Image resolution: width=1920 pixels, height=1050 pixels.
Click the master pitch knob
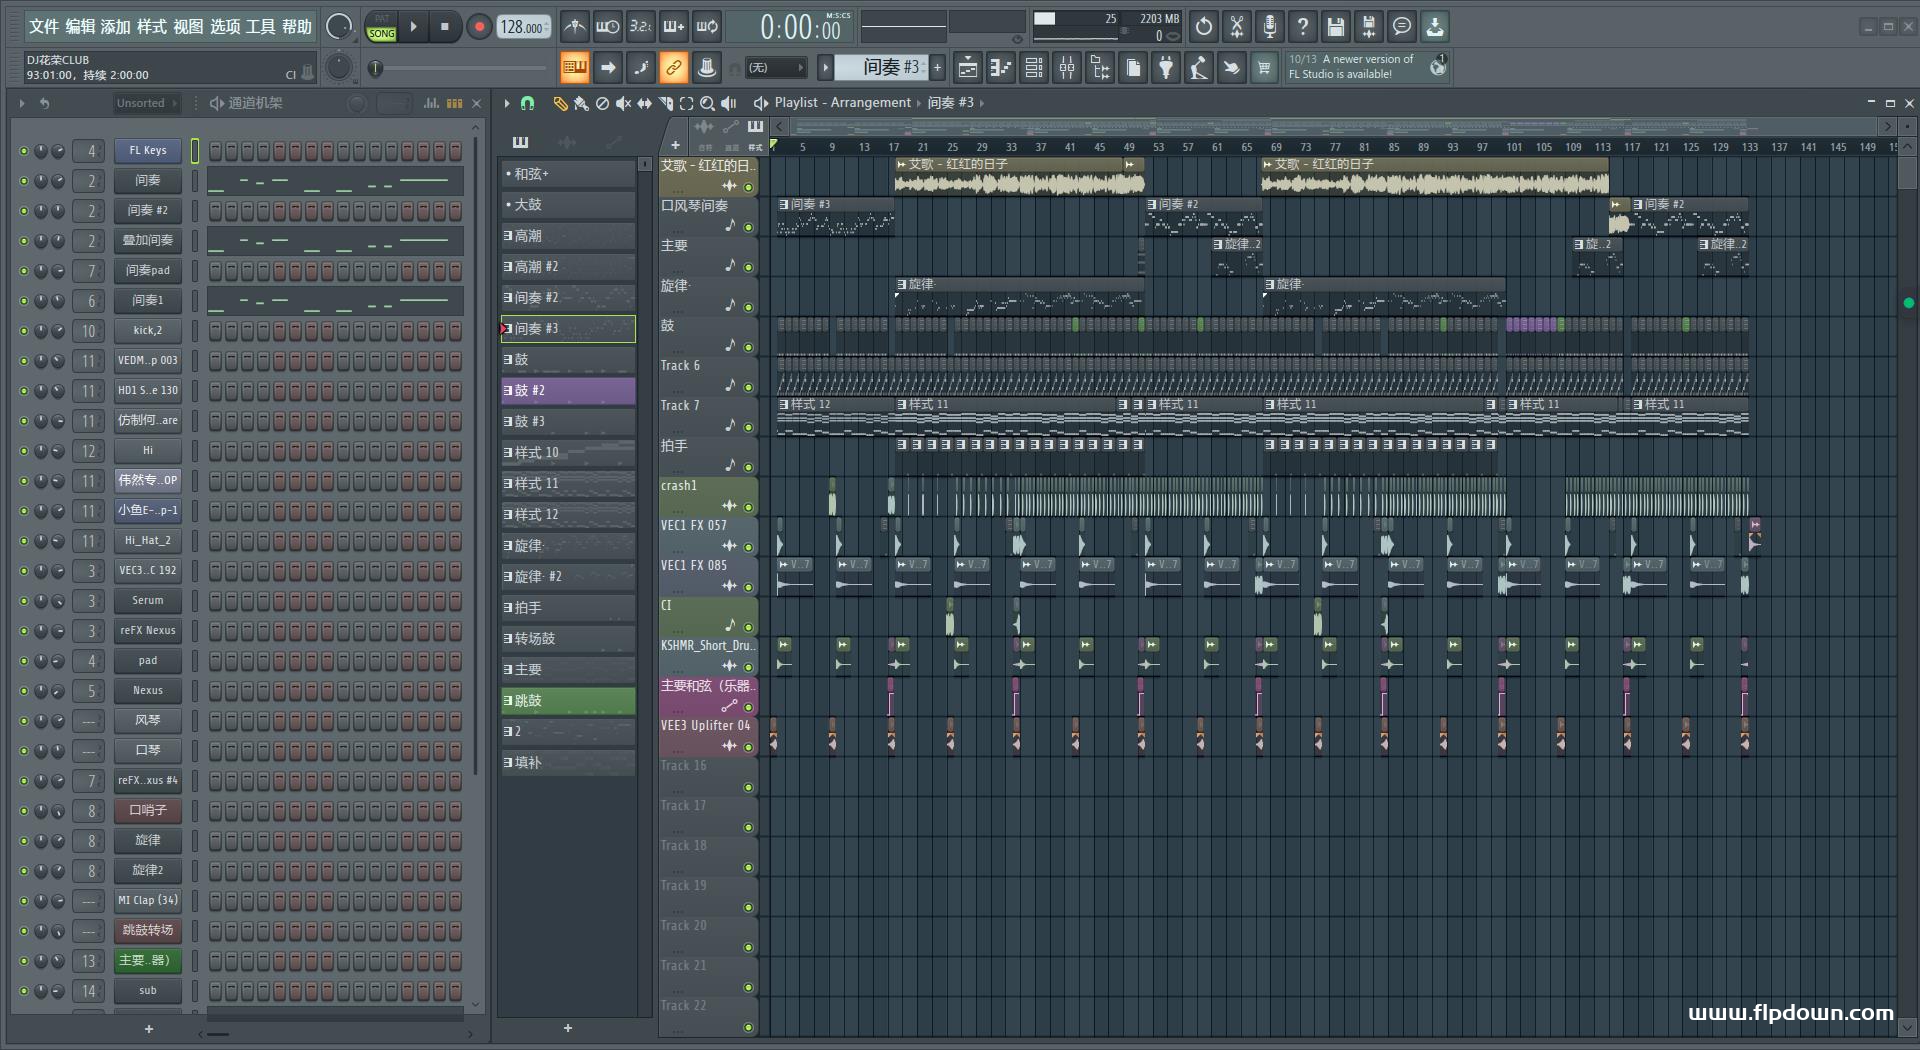click(x=340, y=67)
